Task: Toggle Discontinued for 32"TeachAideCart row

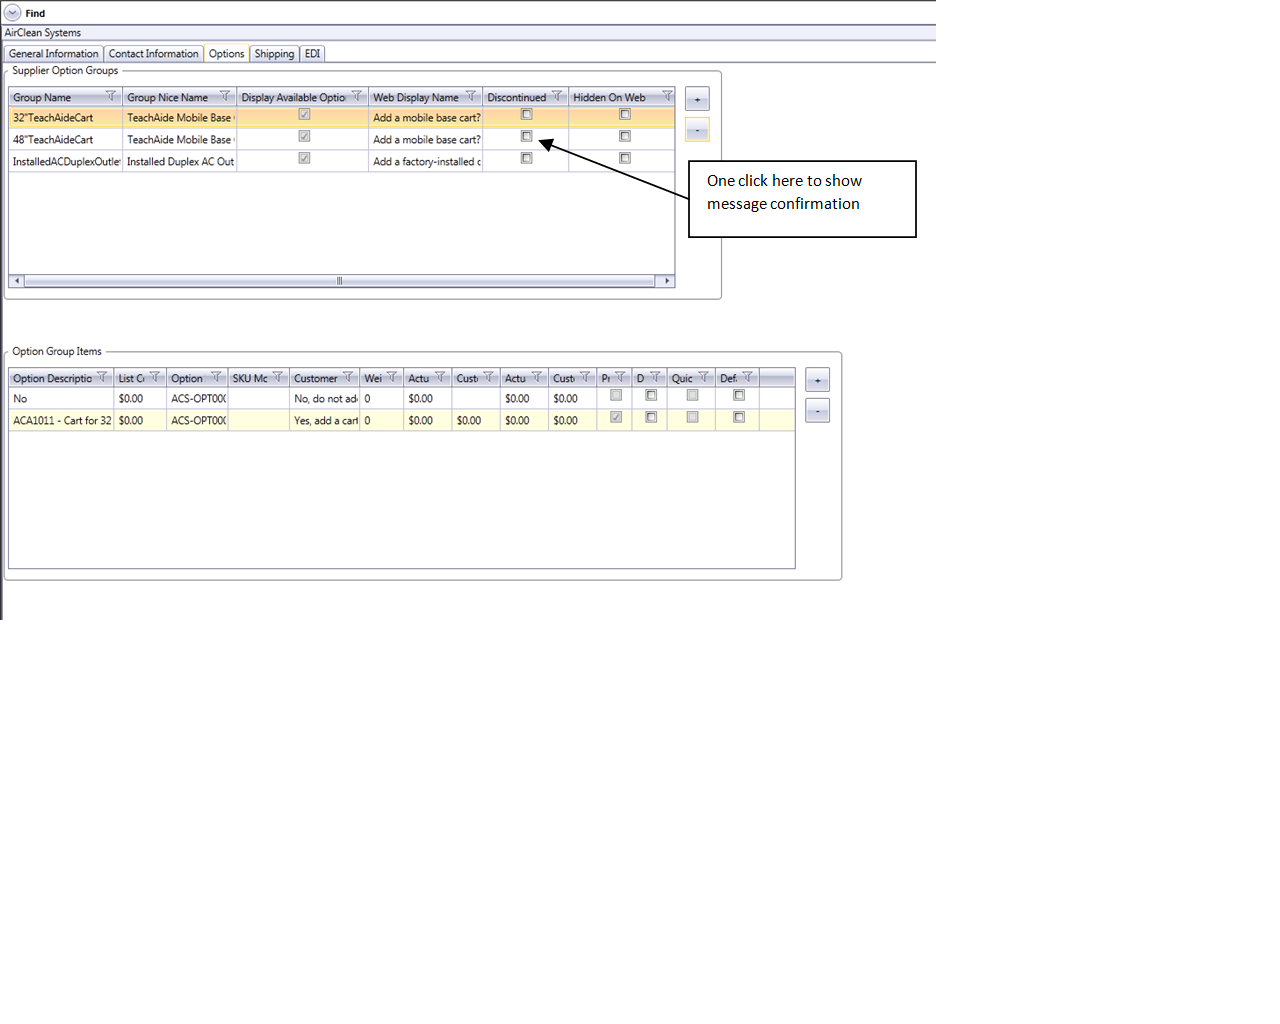Action: coord(527,115)
